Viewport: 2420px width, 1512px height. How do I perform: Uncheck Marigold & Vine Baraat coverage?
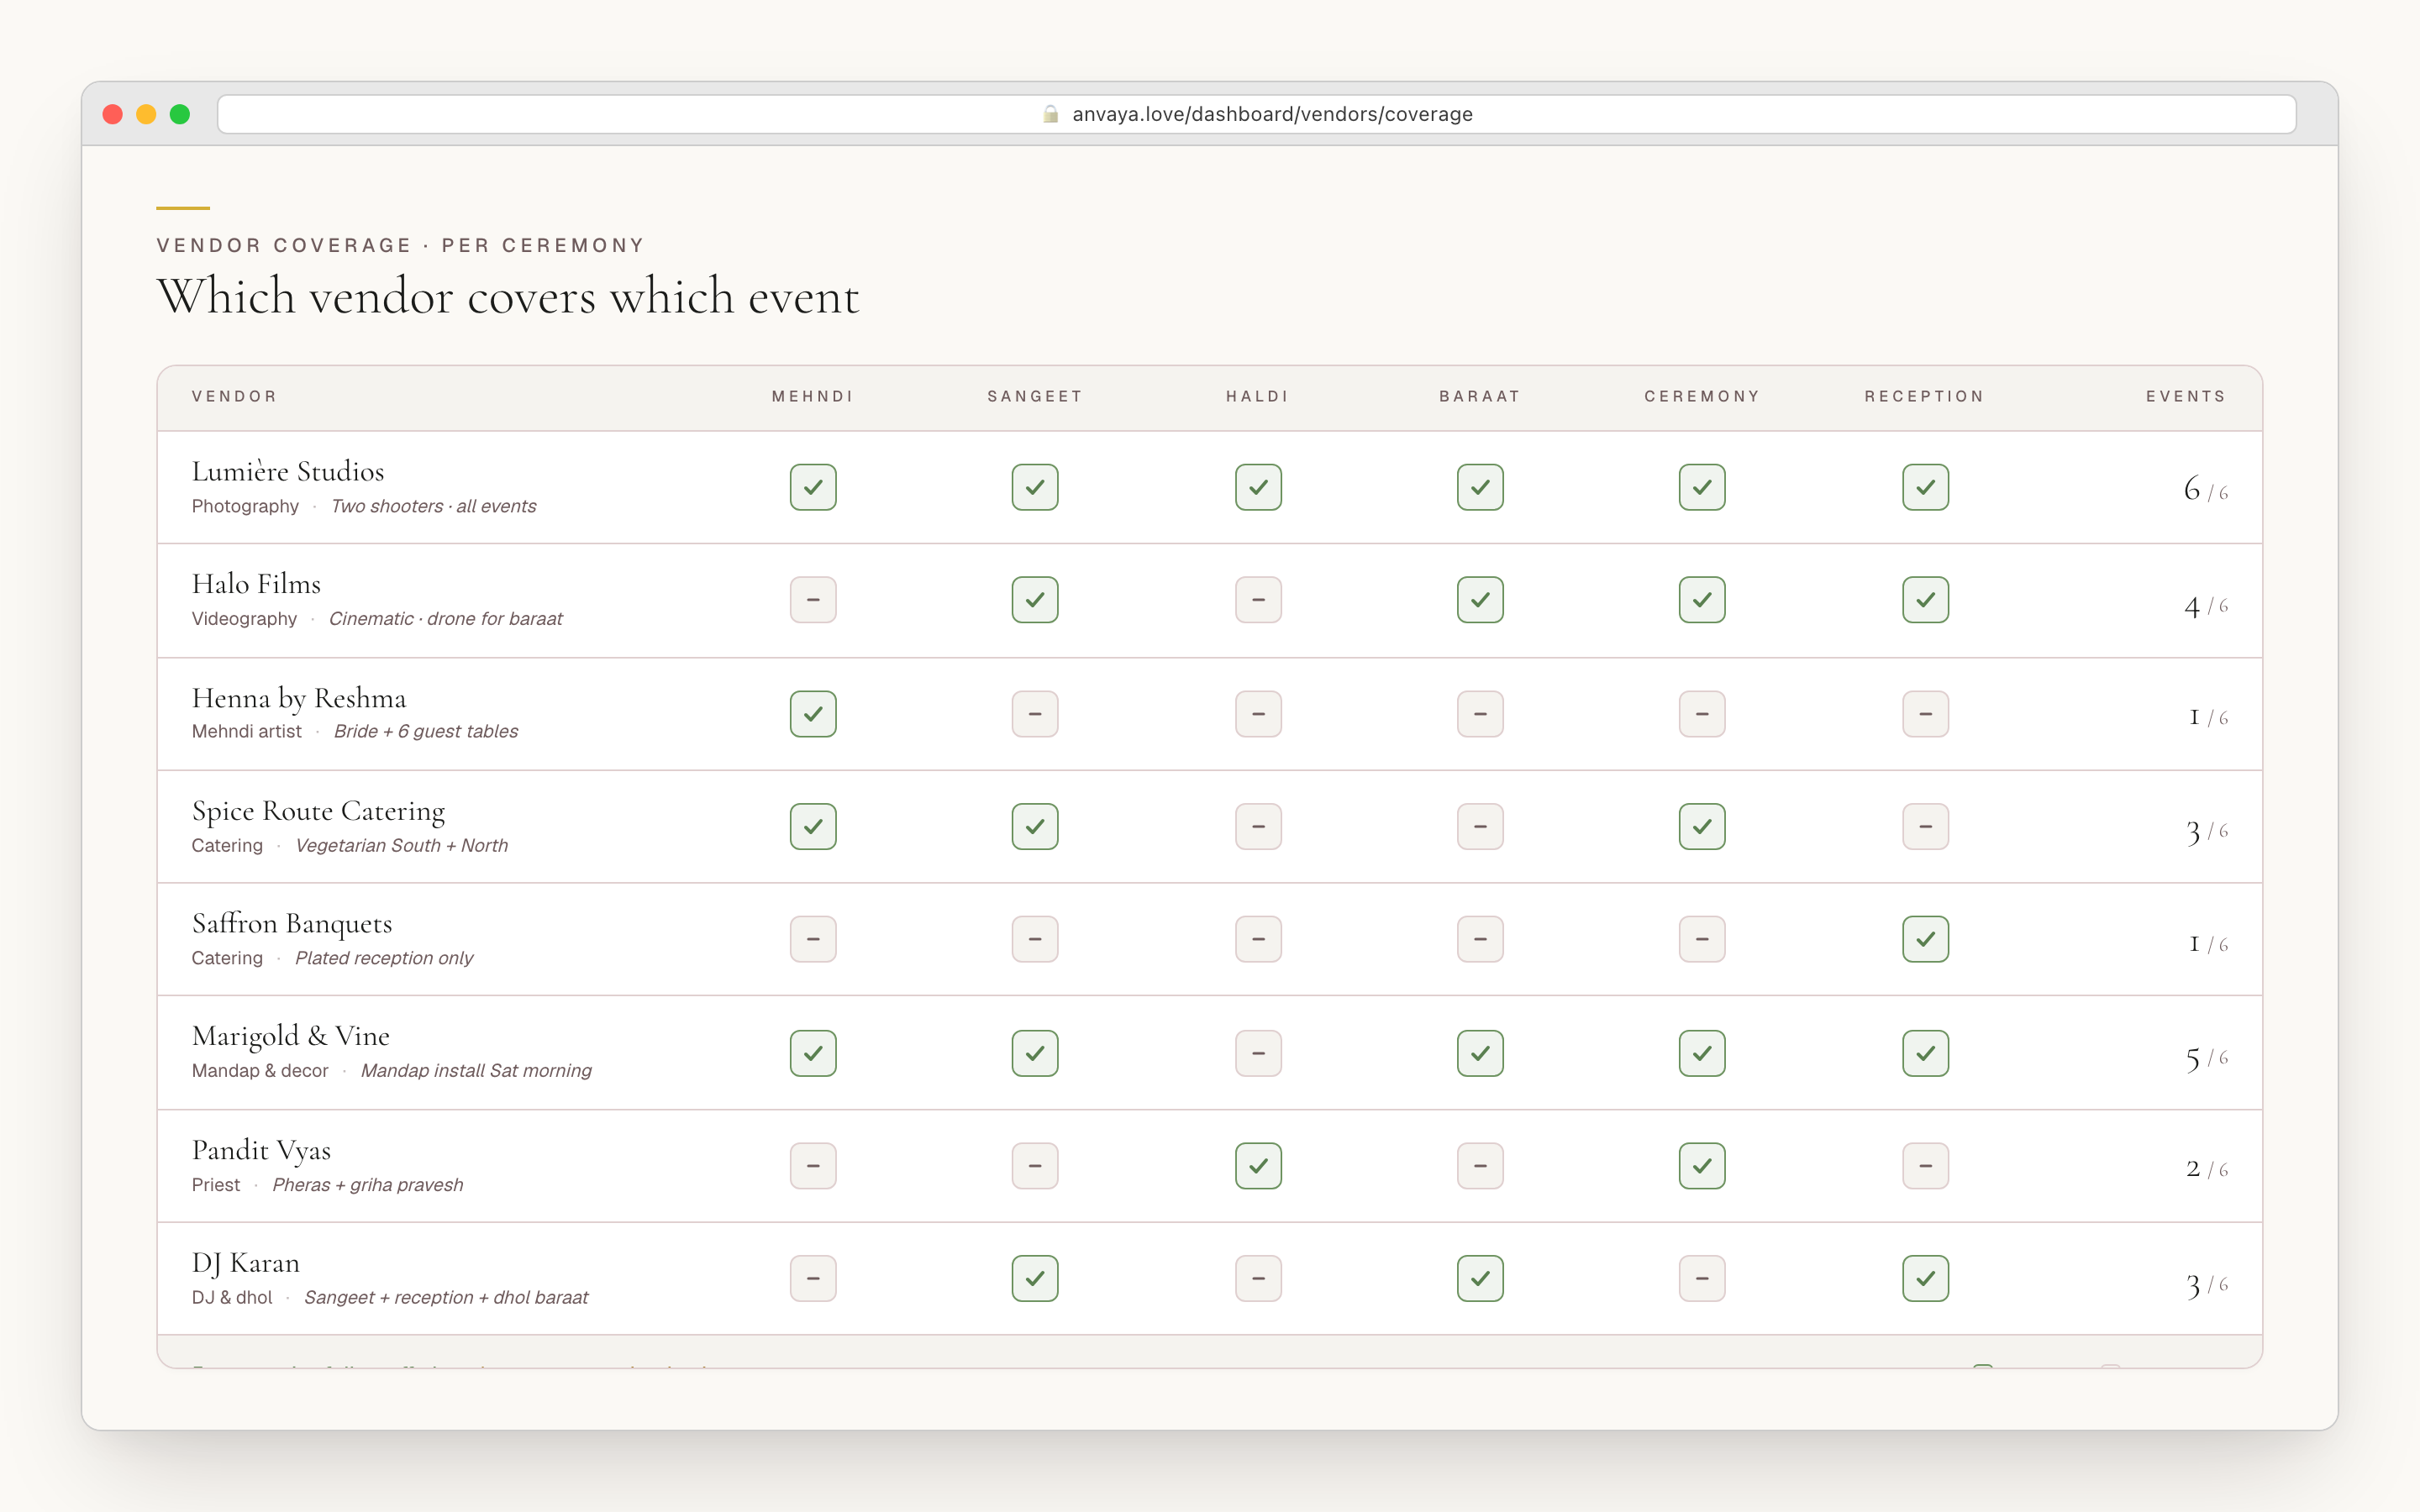coord(1480,1053)
